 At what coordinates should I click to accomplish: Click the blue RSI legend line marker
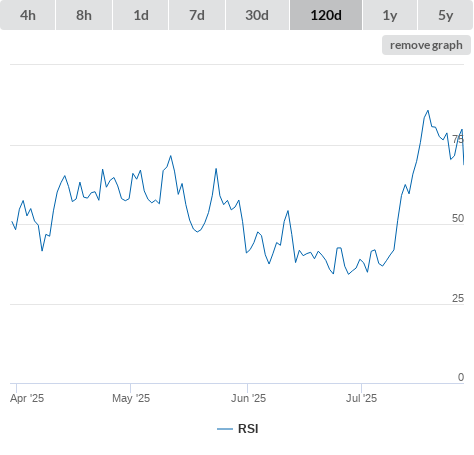click(x=225, y=429)
